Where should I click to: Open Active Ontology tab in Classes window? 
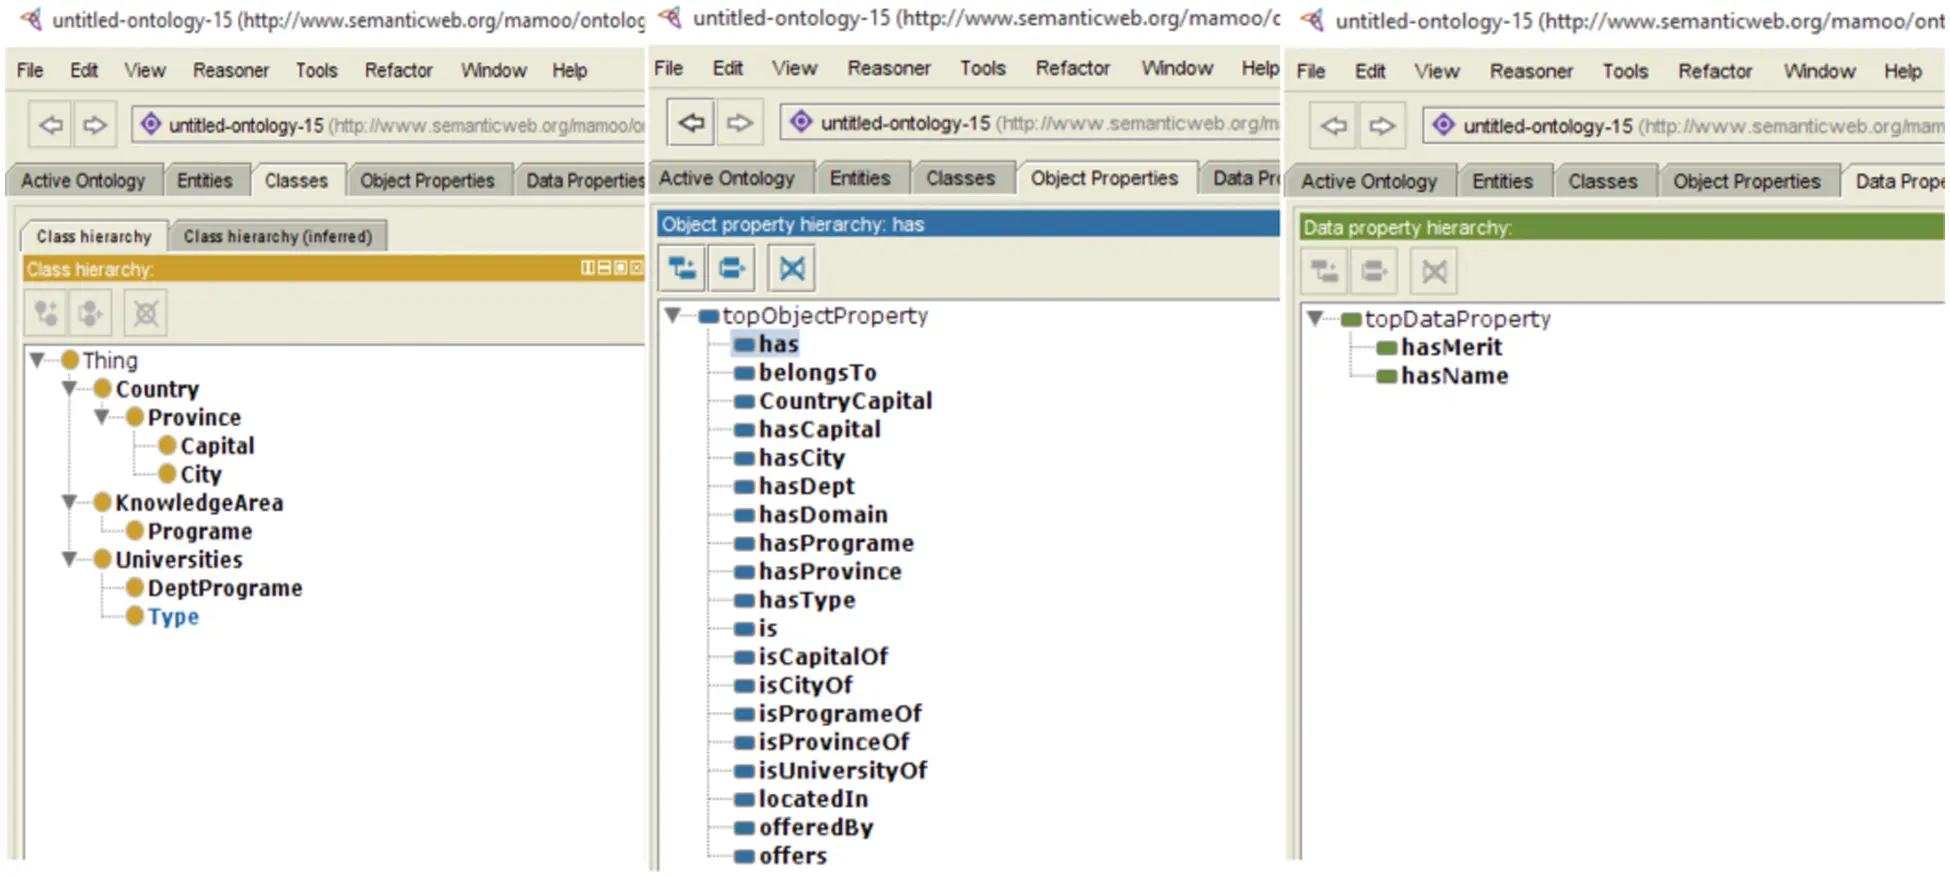click(83, 180)
